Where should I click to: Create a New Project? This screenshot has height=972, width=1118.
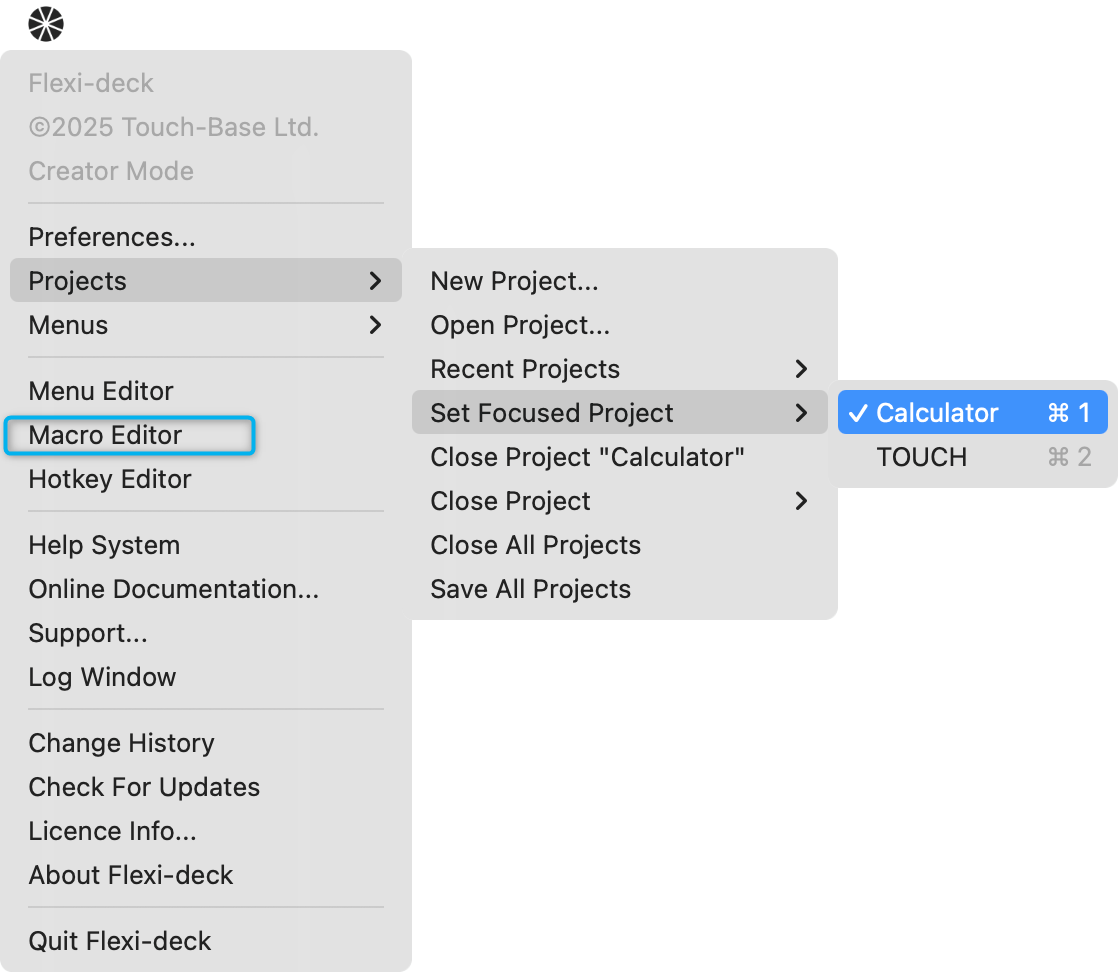click(x=514, y=281)
